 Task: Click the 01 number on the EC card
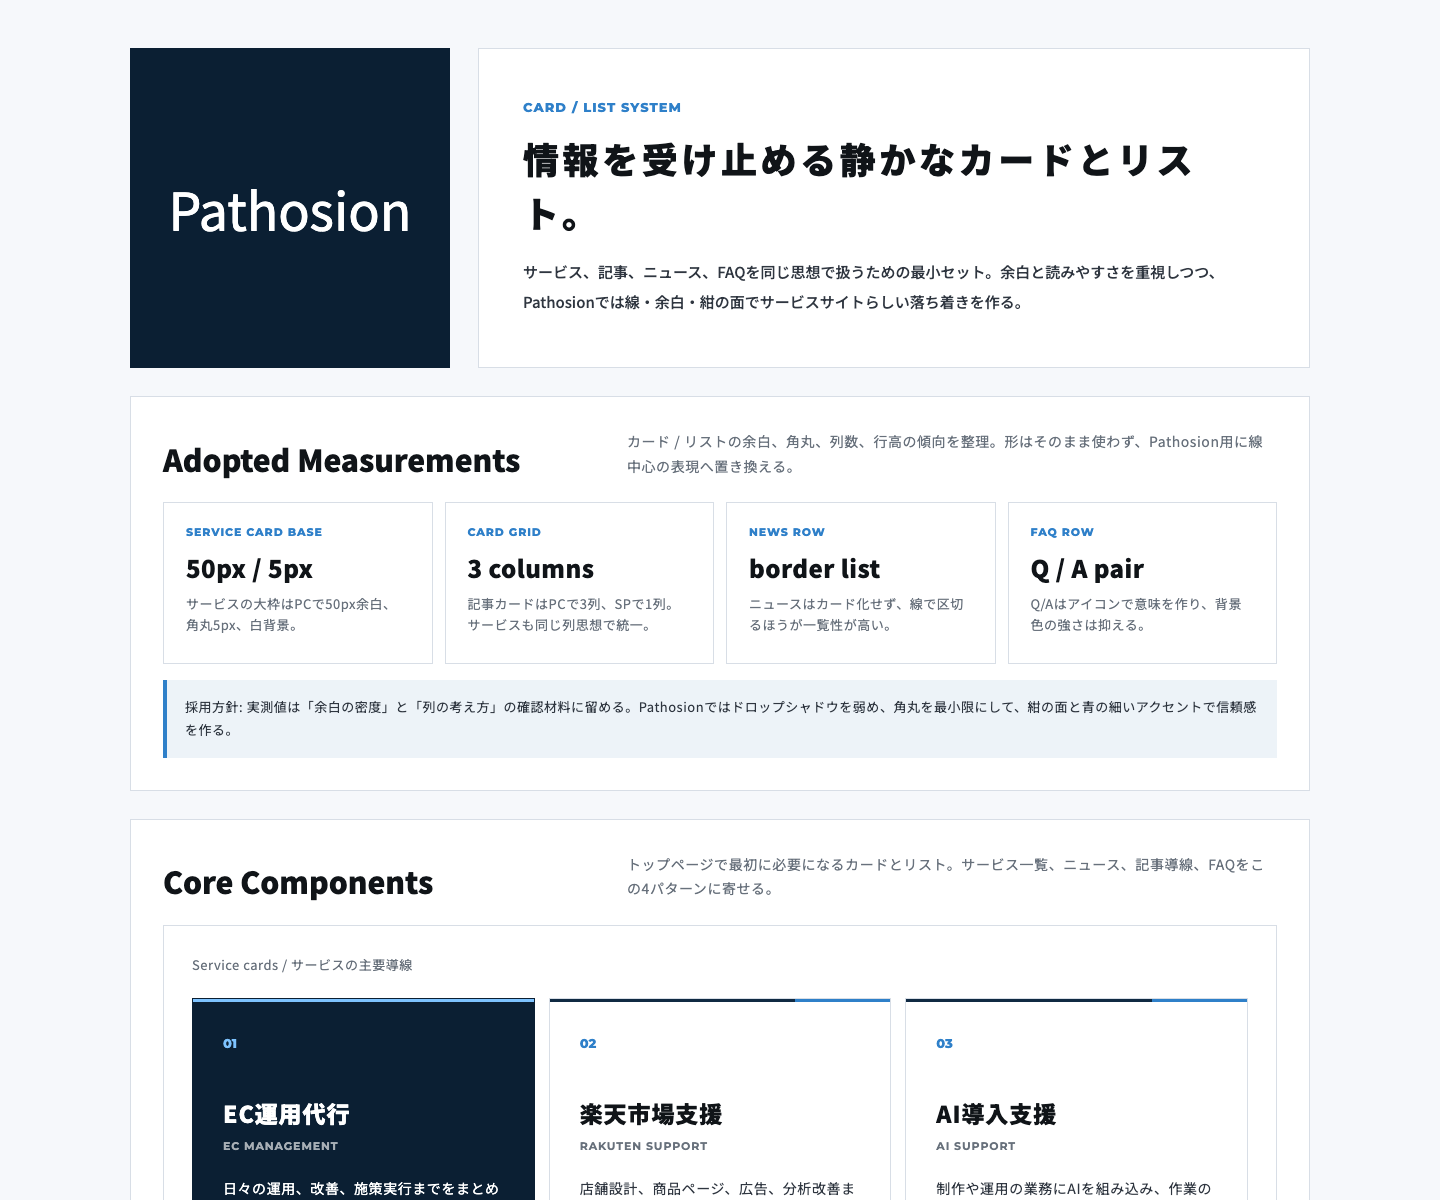(x=230, y=1043)
